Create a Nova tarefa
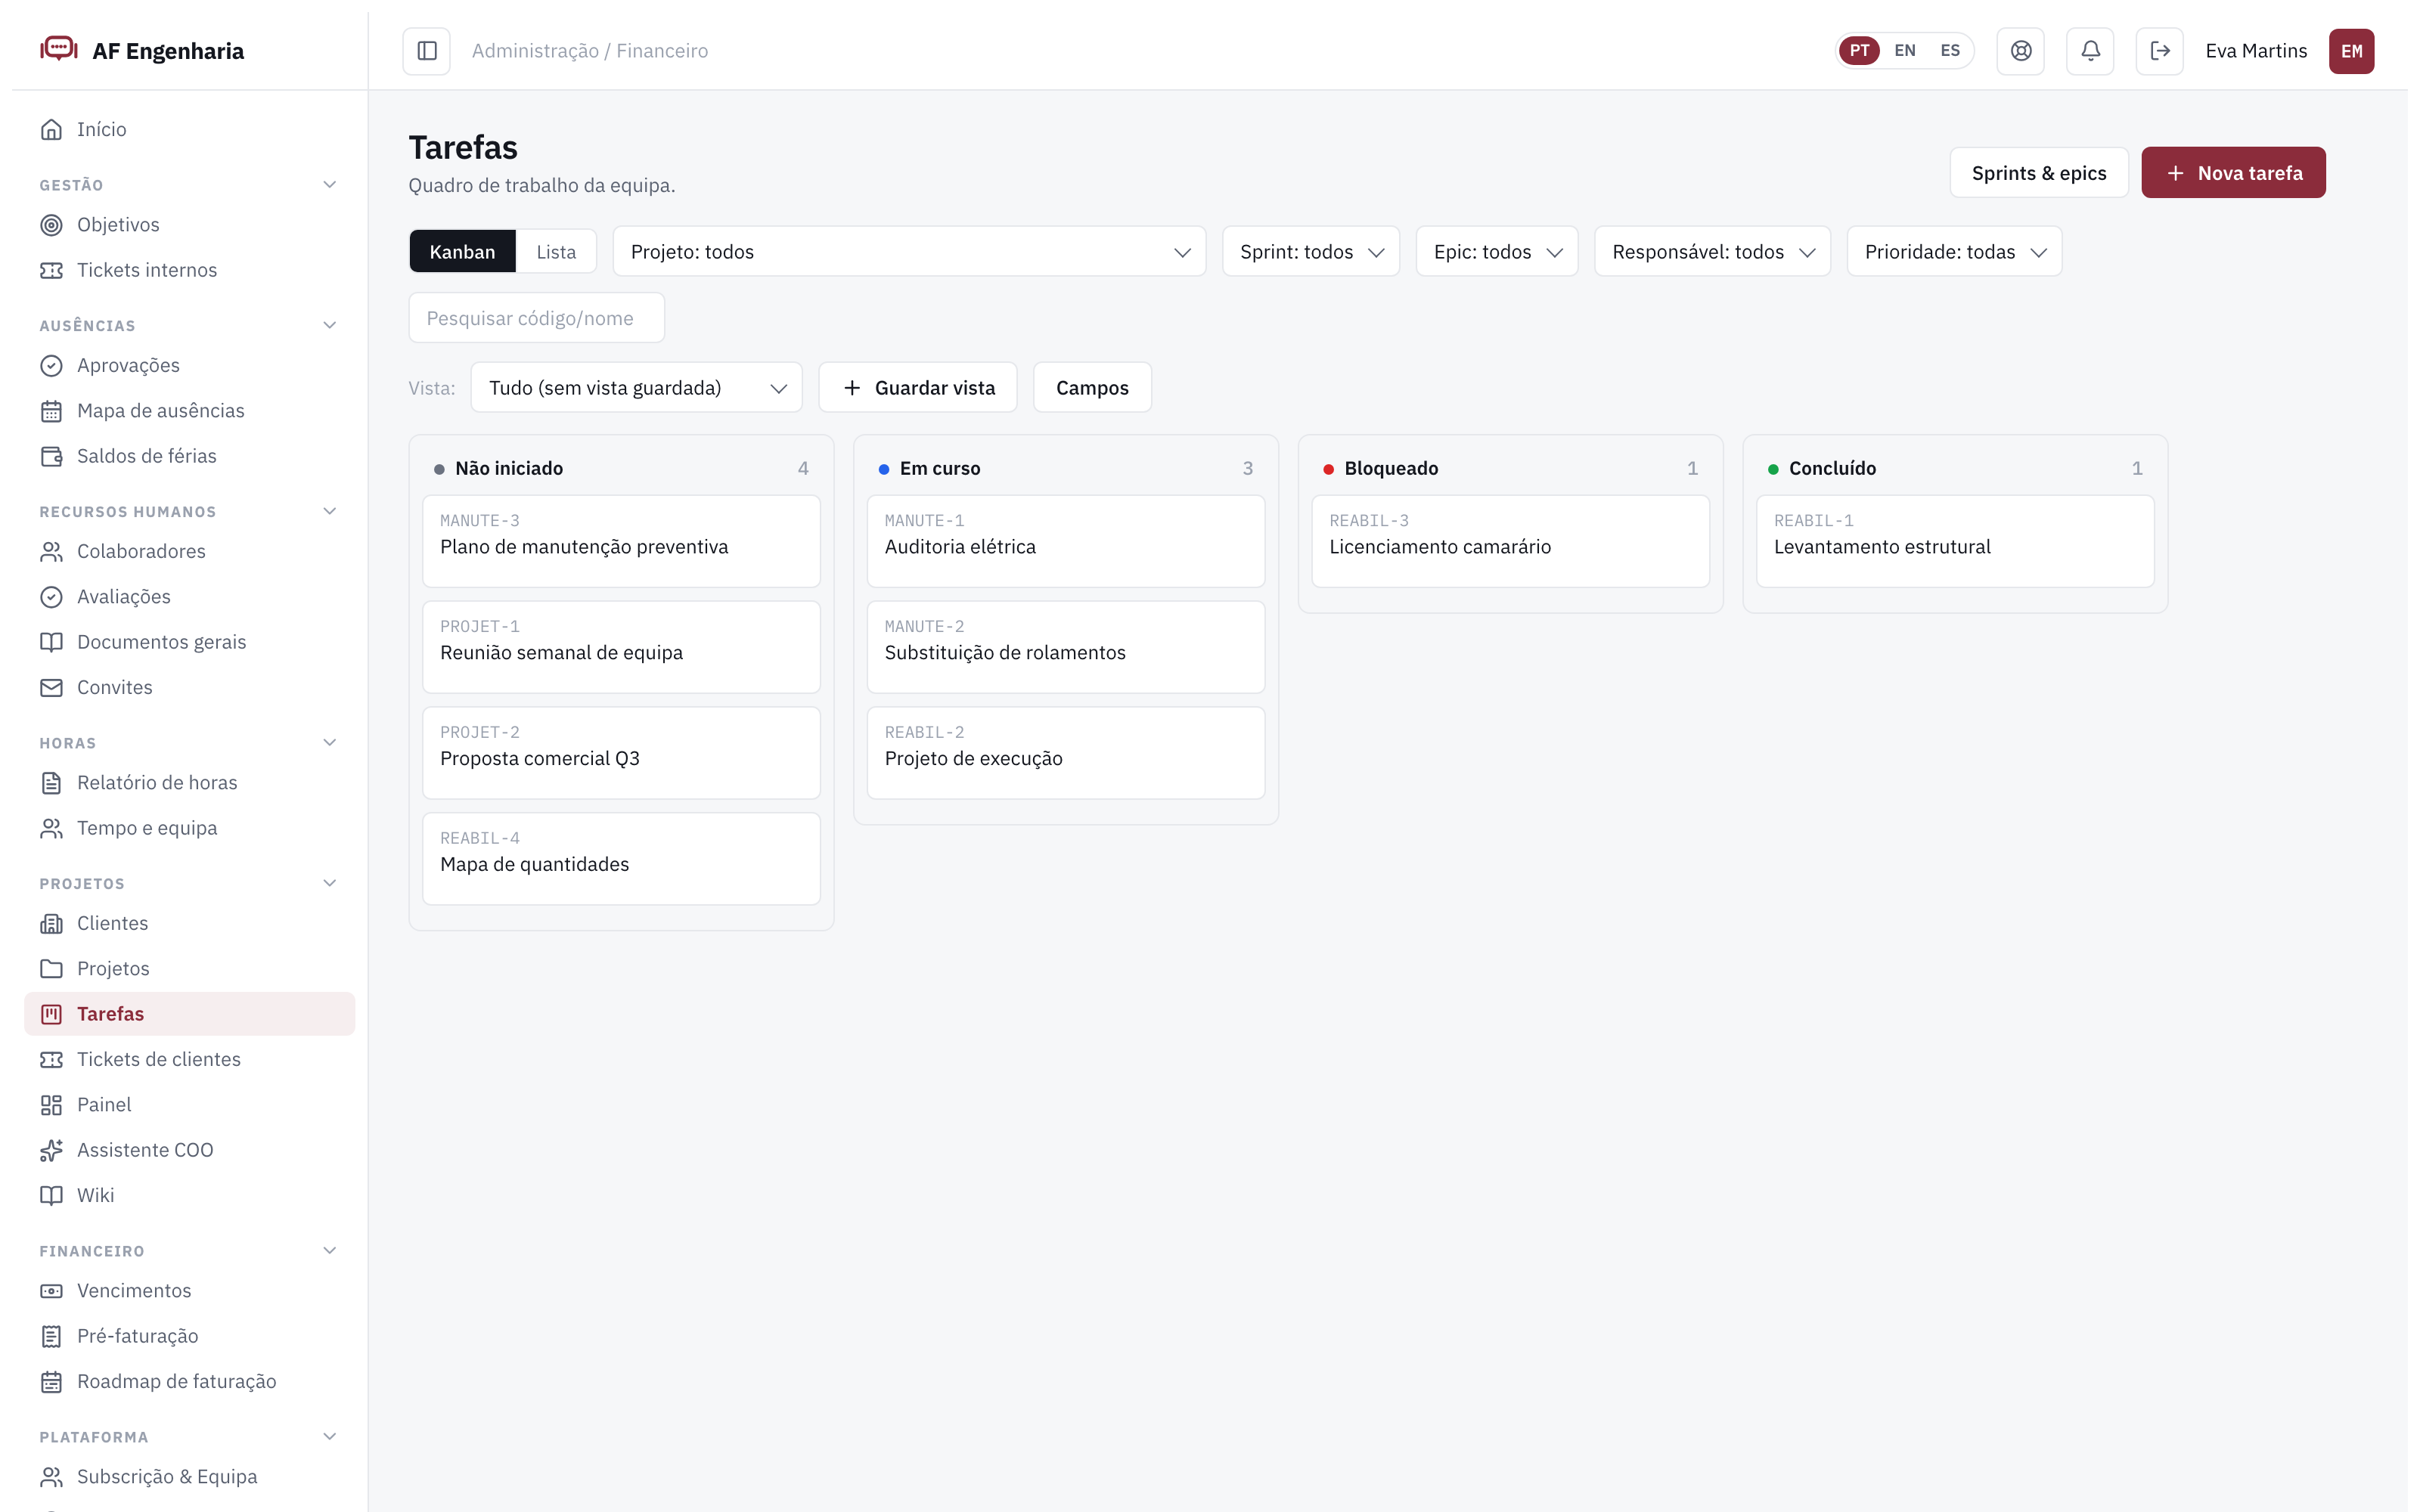The width and height of the screenshot is (2420, 1512). (x=2233, y=173)
